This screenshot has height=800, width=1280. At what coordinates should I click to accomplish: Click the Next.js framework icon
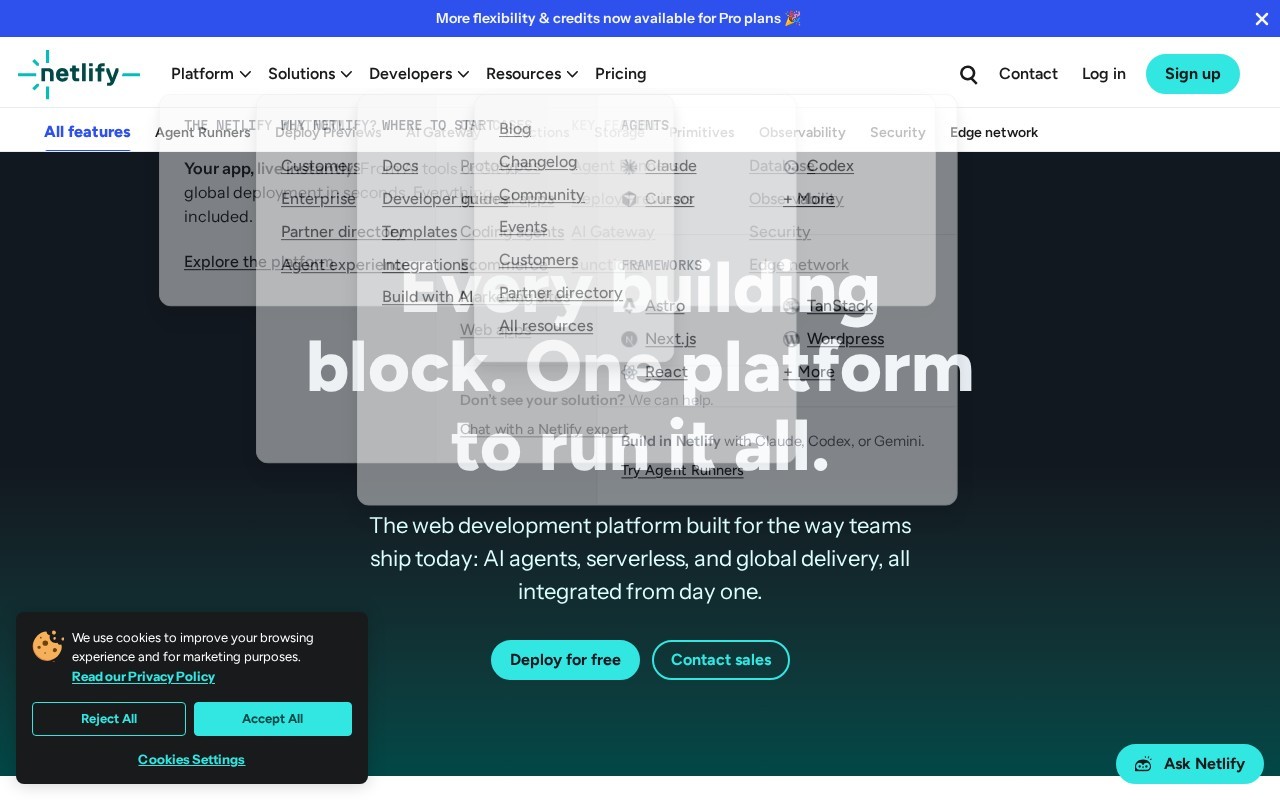pos(629,339)
